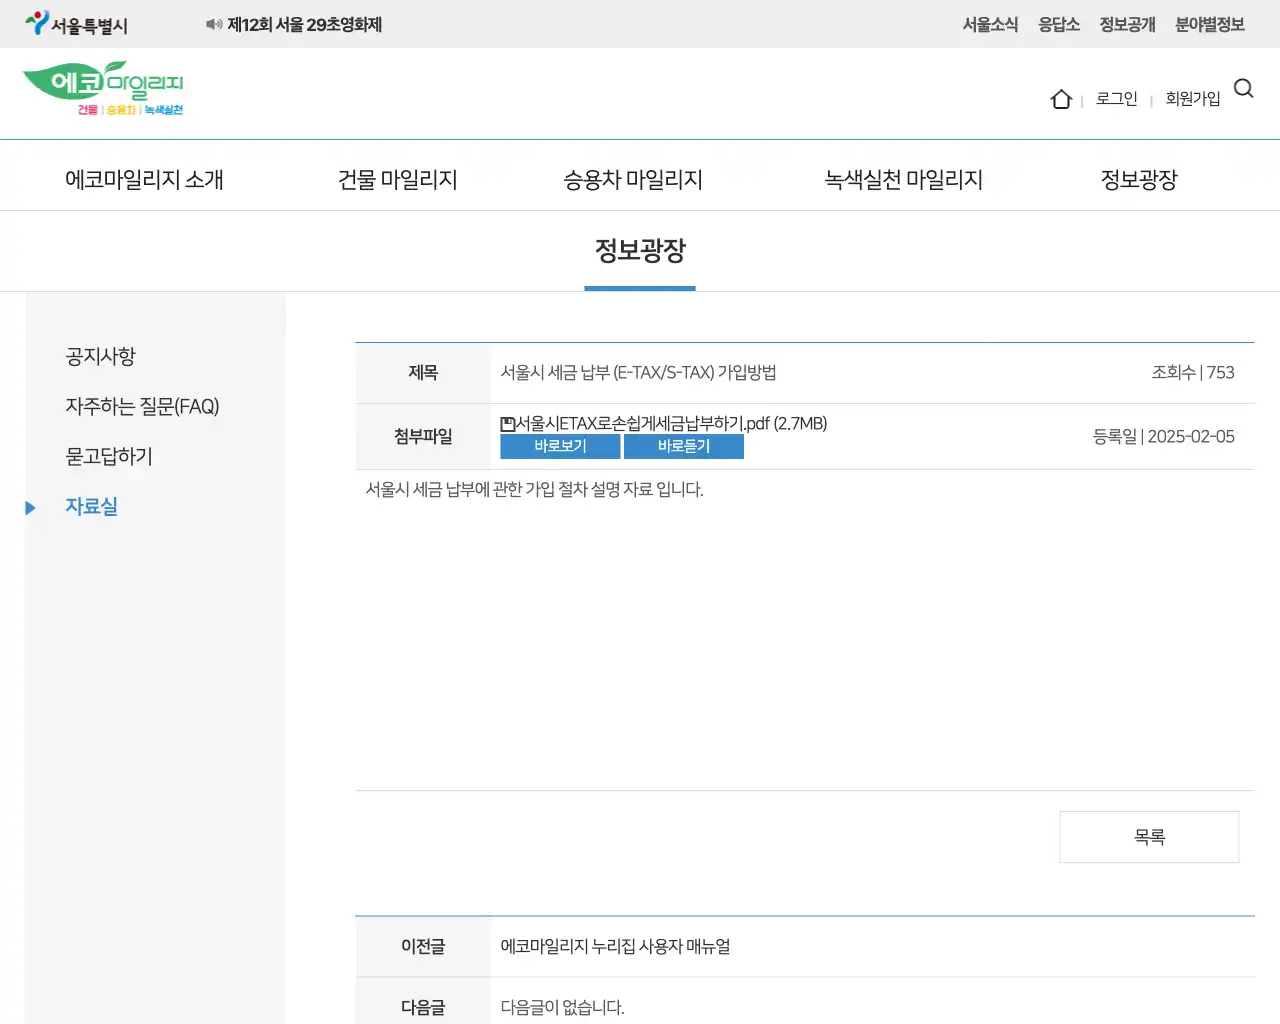Open 정보광장 in the main navigation
Viewport: 1280px width, 1024px height.
coord(1139,180)
